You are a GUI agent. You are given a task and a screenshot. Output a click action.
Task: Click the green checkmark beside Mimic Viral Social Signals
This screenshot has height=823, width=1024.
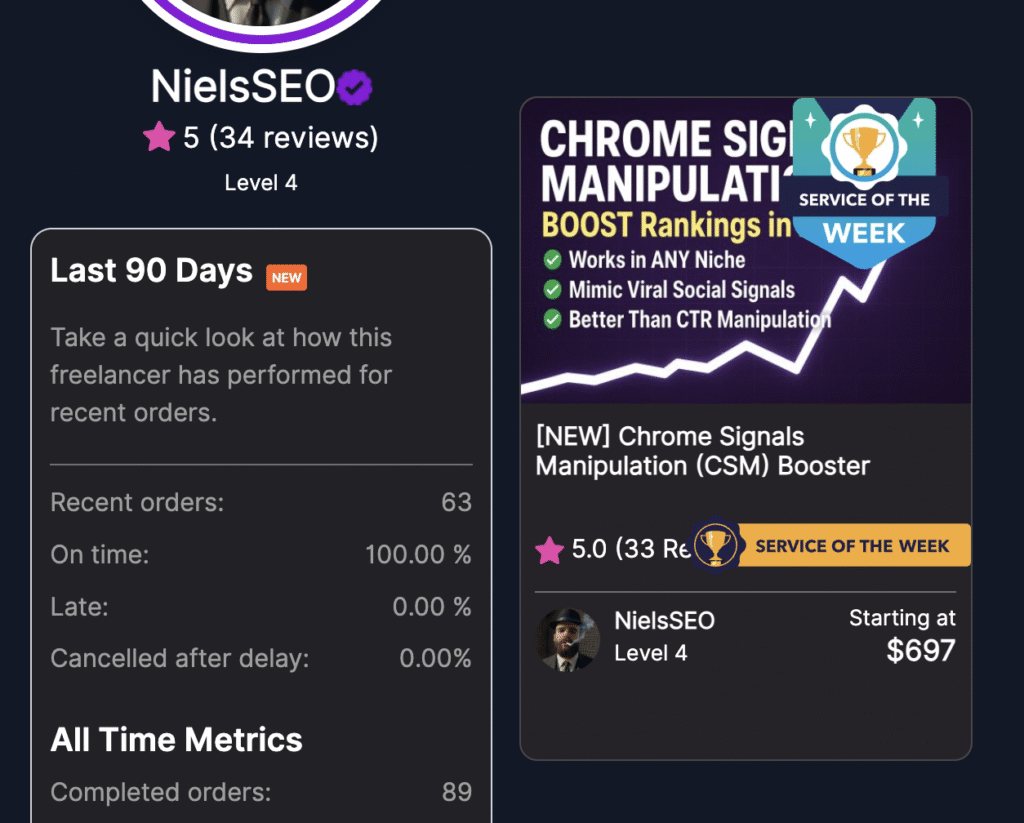click(x=552, y=290)
